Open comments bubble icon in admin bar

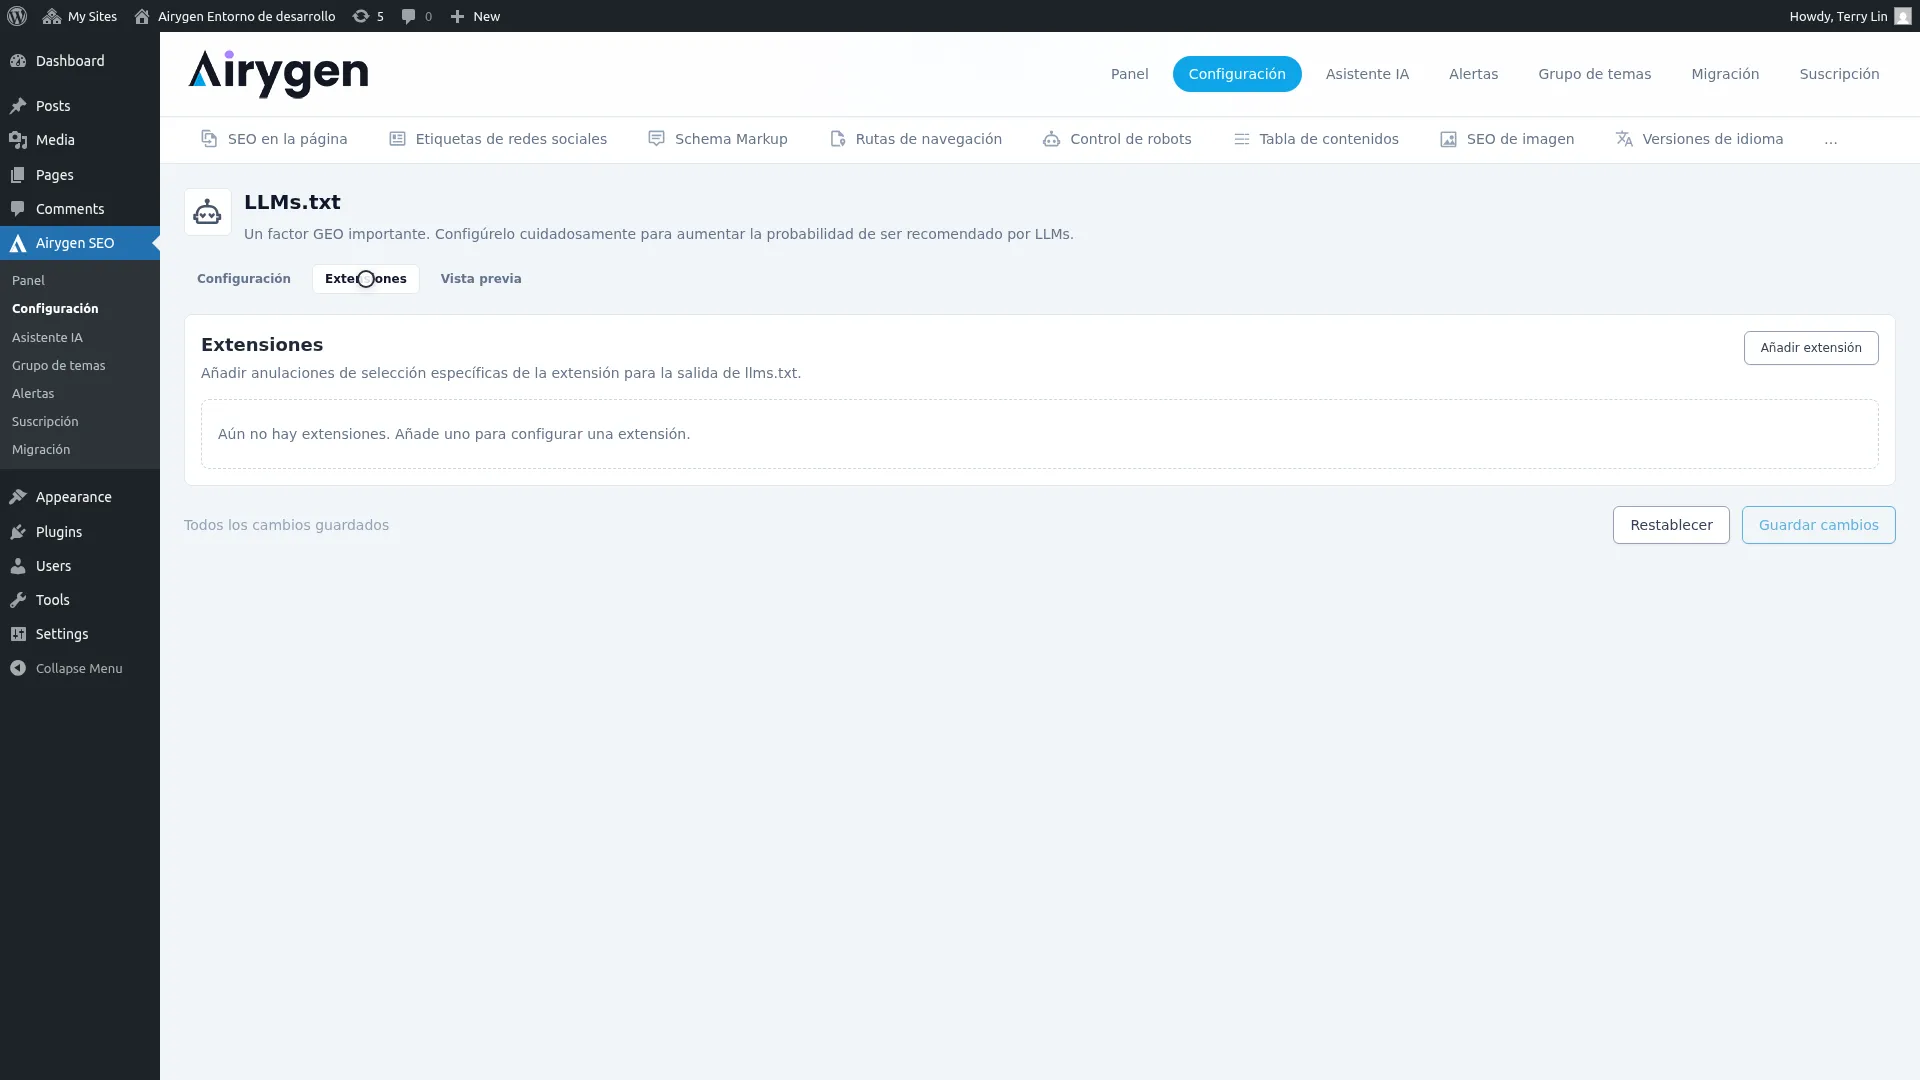coord(408,16)
